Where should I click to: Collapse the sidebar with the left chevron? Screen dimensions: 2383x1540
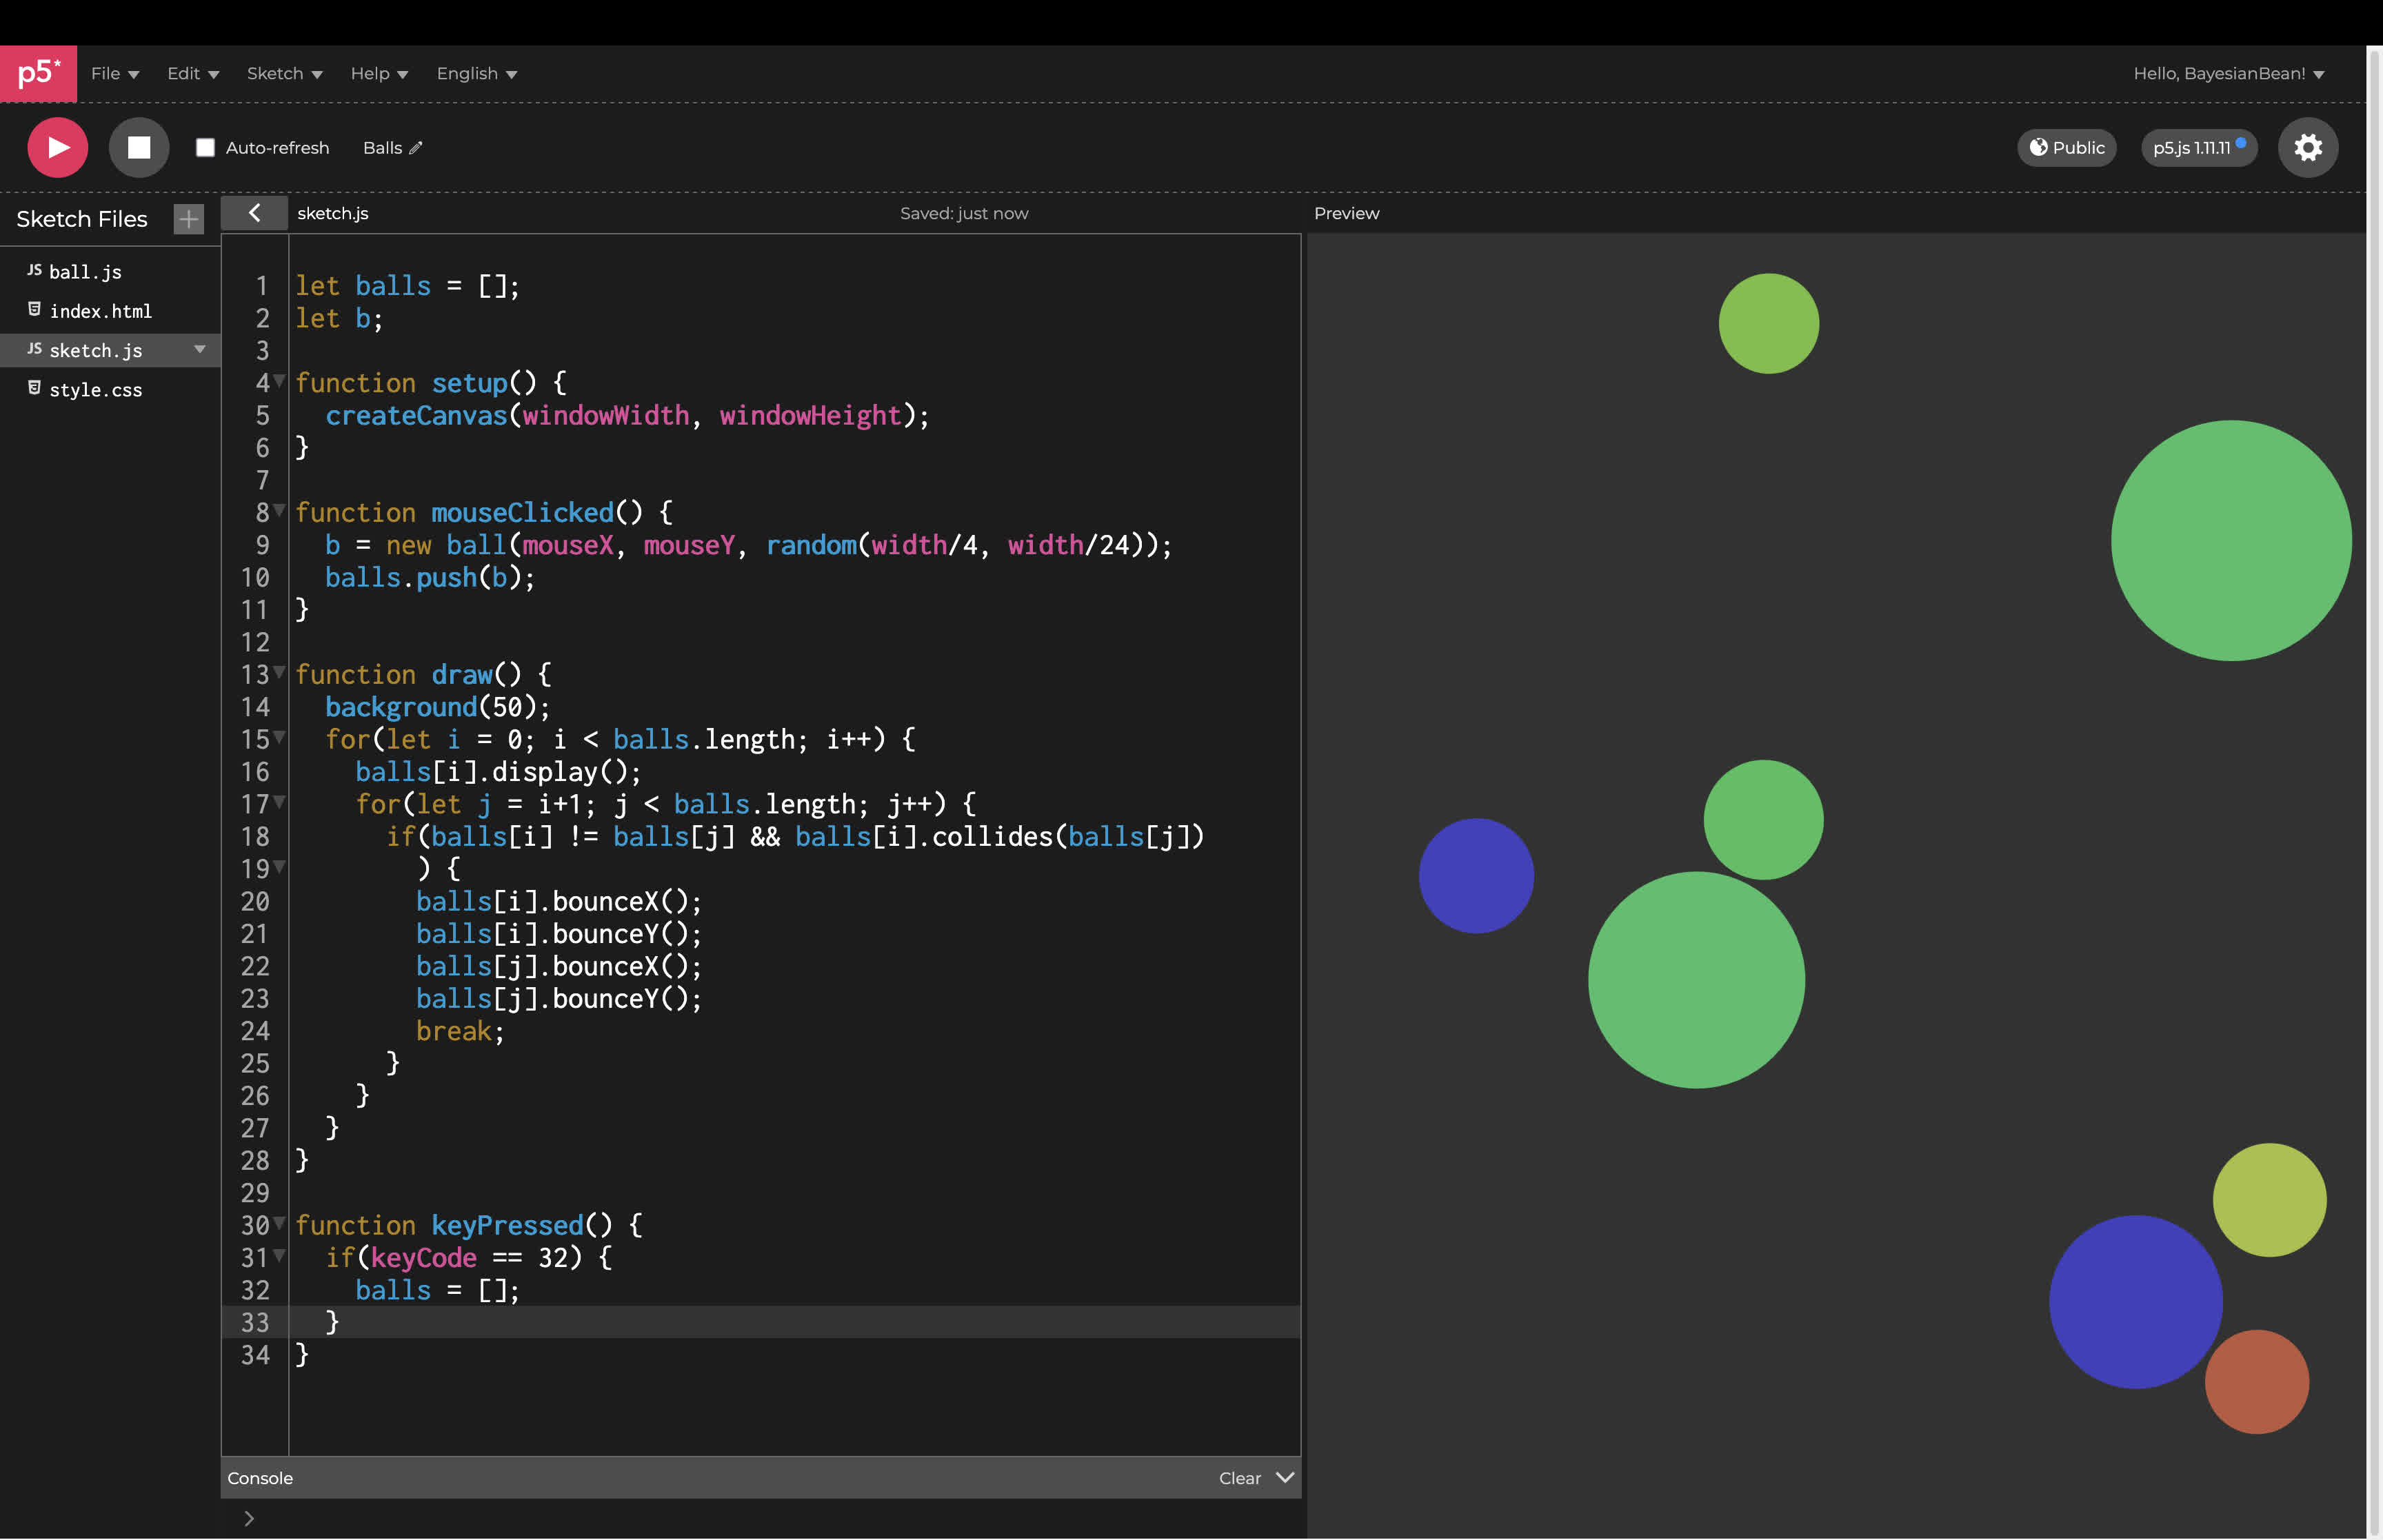(x=254, y=213)
